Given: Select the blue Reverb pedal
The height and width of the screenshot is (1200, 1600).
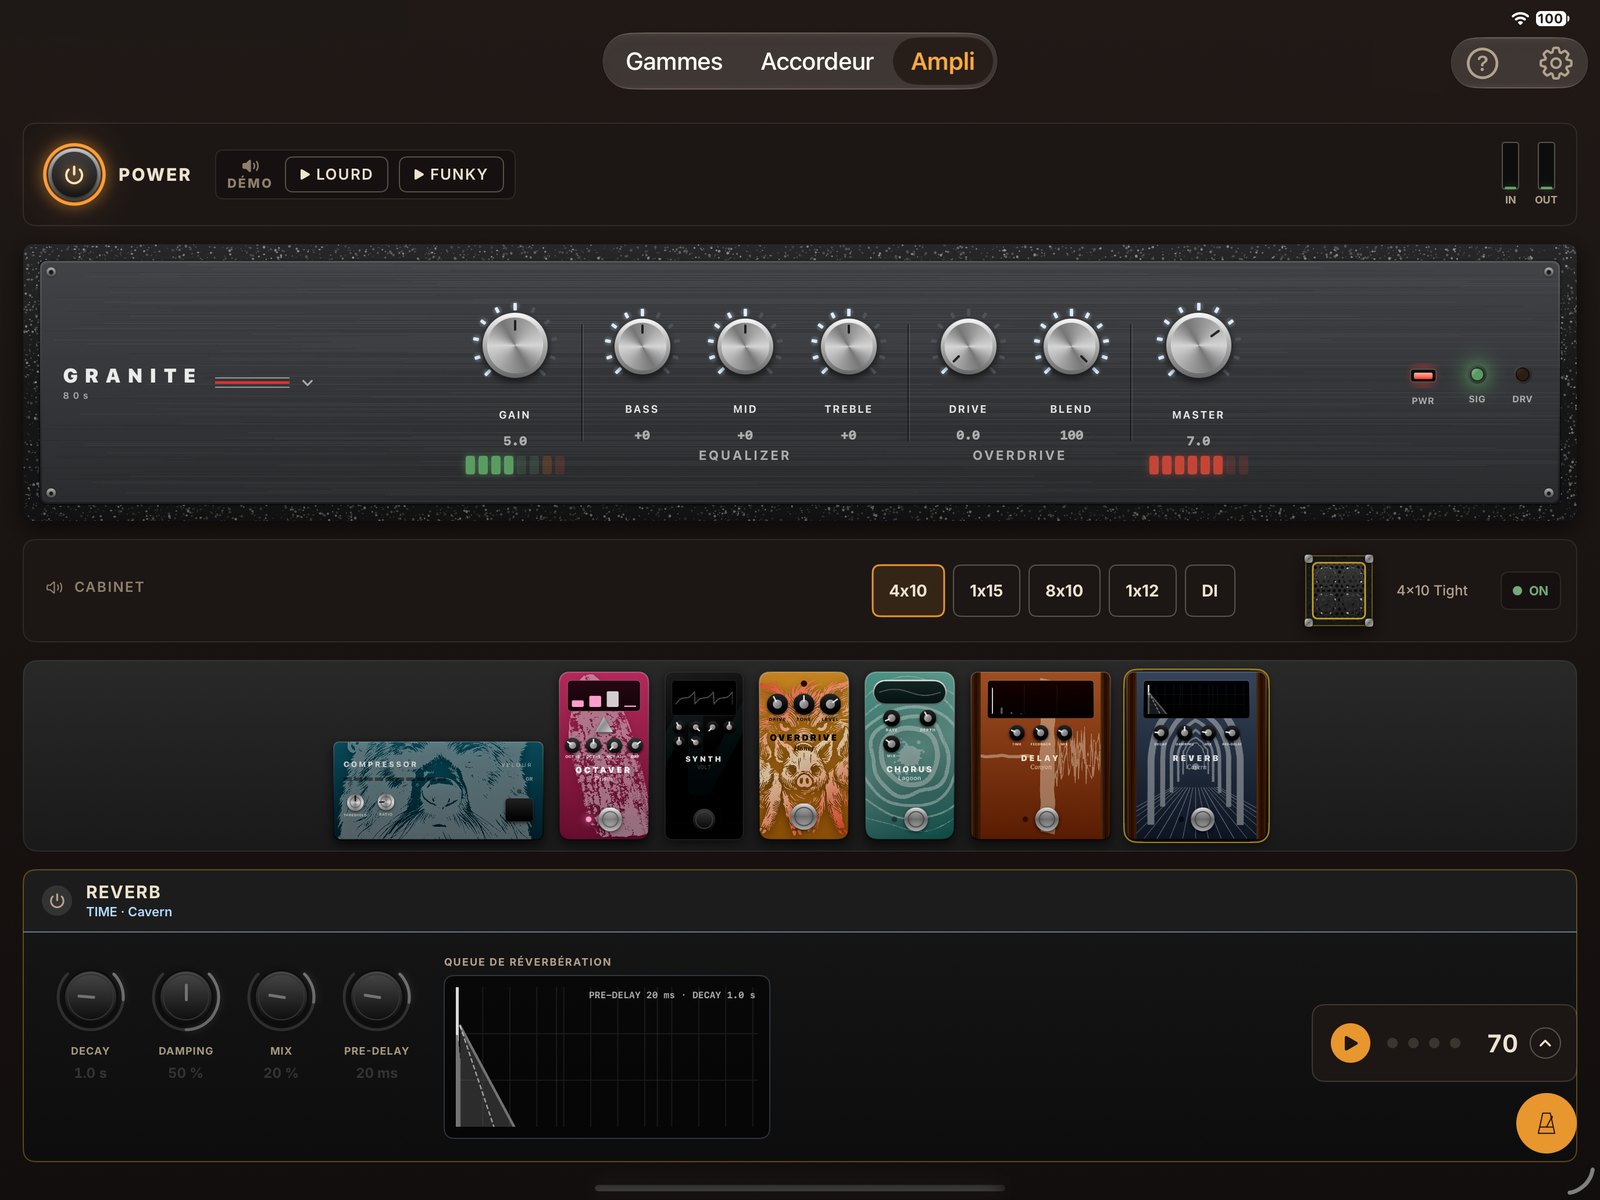Looking at the screenshot, I should point(1196,756).
